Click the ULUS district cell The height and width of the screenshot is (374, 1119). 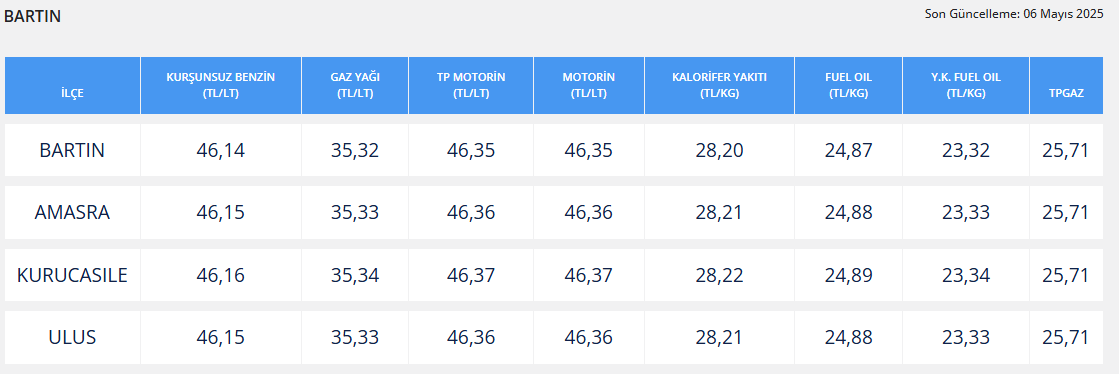(x=72, y=338)
